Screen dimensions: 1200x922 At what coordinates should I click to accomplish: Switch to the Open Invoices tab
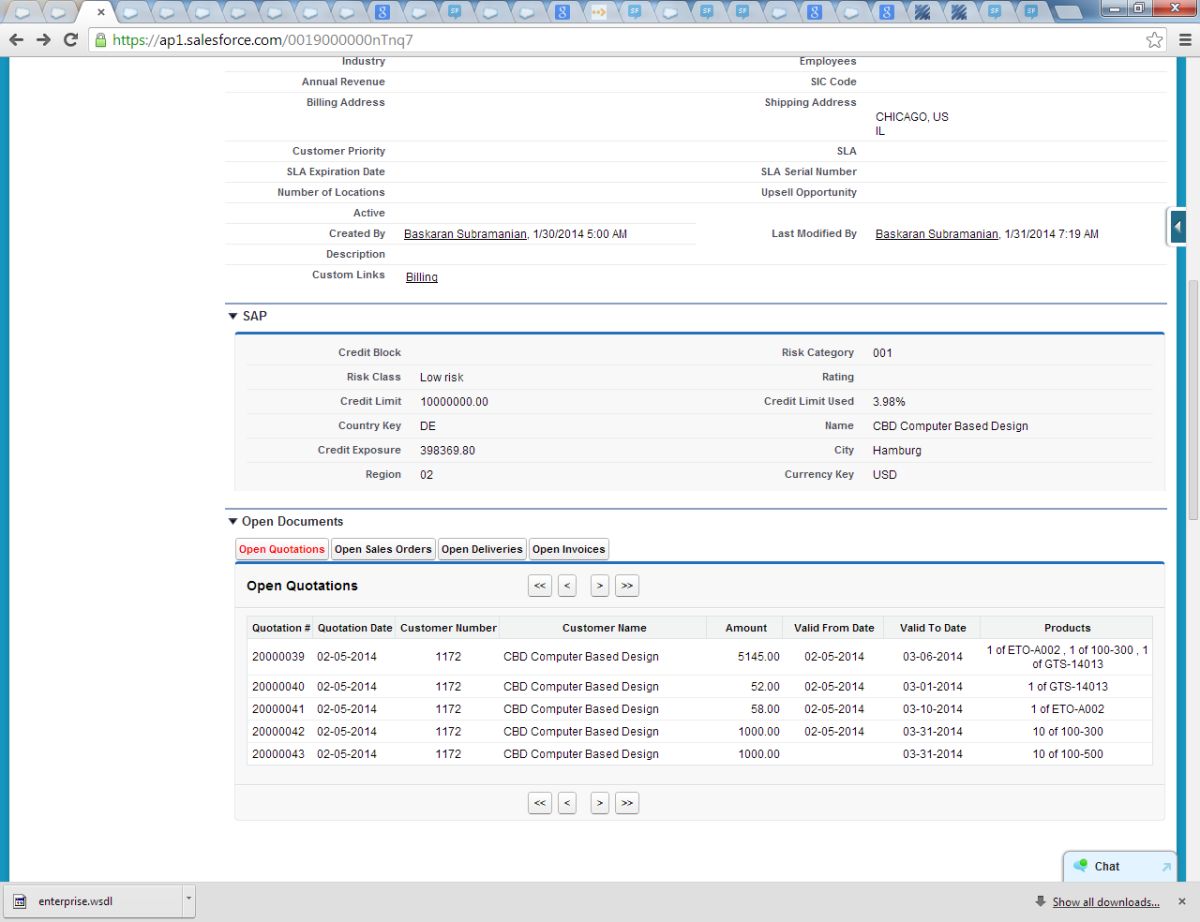[568, 549]
